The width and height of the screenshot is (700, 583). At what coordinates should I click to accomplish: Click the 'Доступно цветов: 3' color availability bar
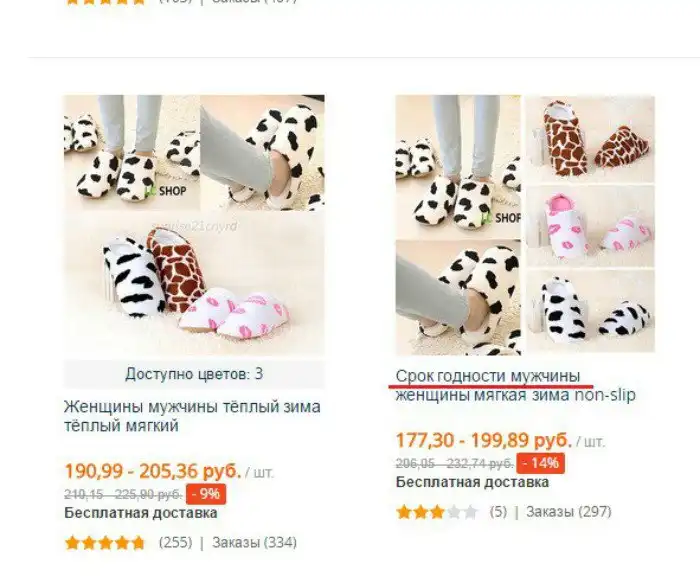(x=194, y=374)
